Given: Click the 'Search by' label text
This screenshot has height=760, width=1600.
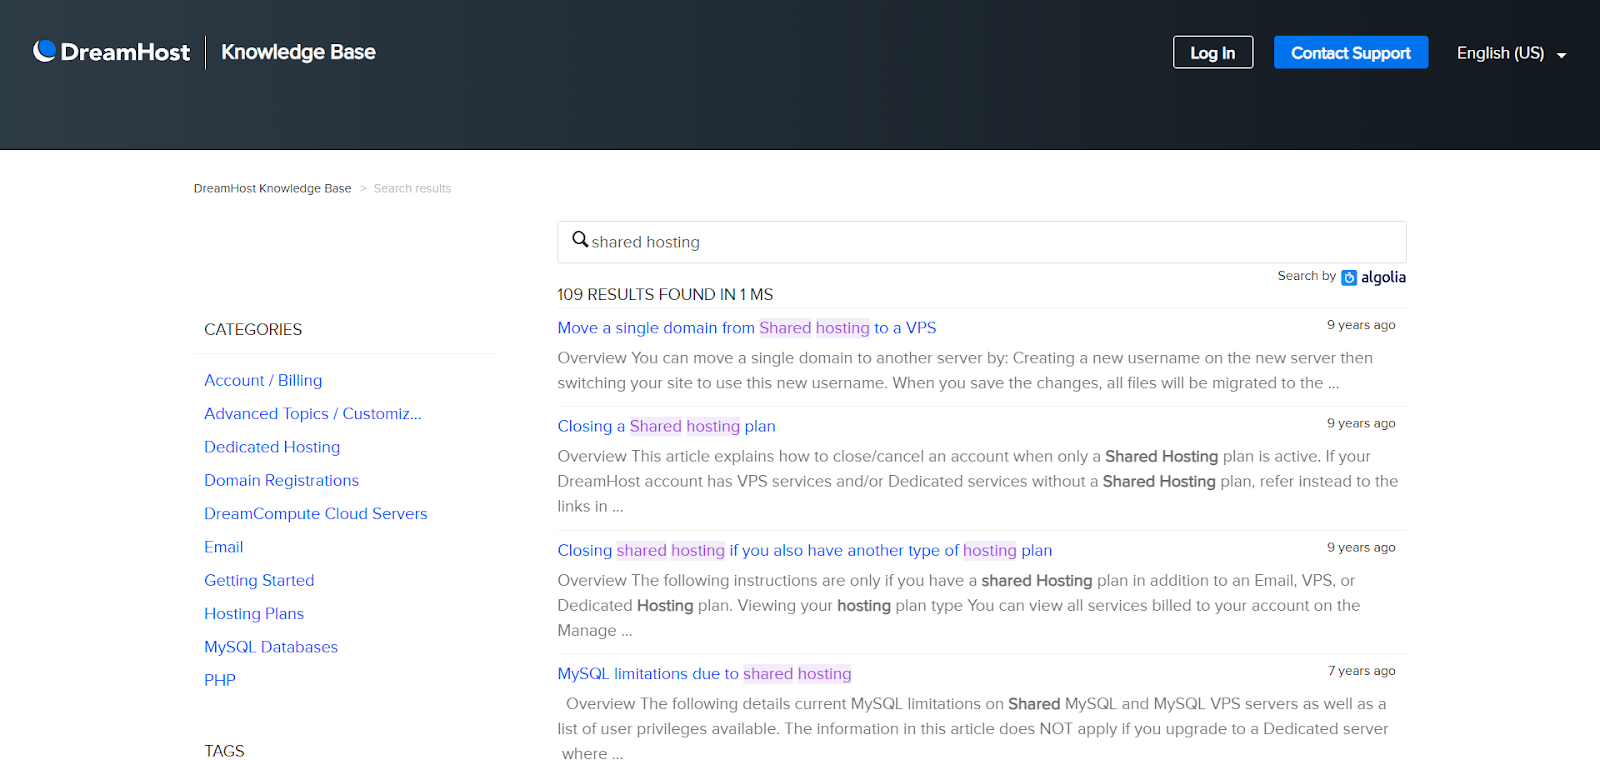Looking at the screenshot, I should [1306, 276].
